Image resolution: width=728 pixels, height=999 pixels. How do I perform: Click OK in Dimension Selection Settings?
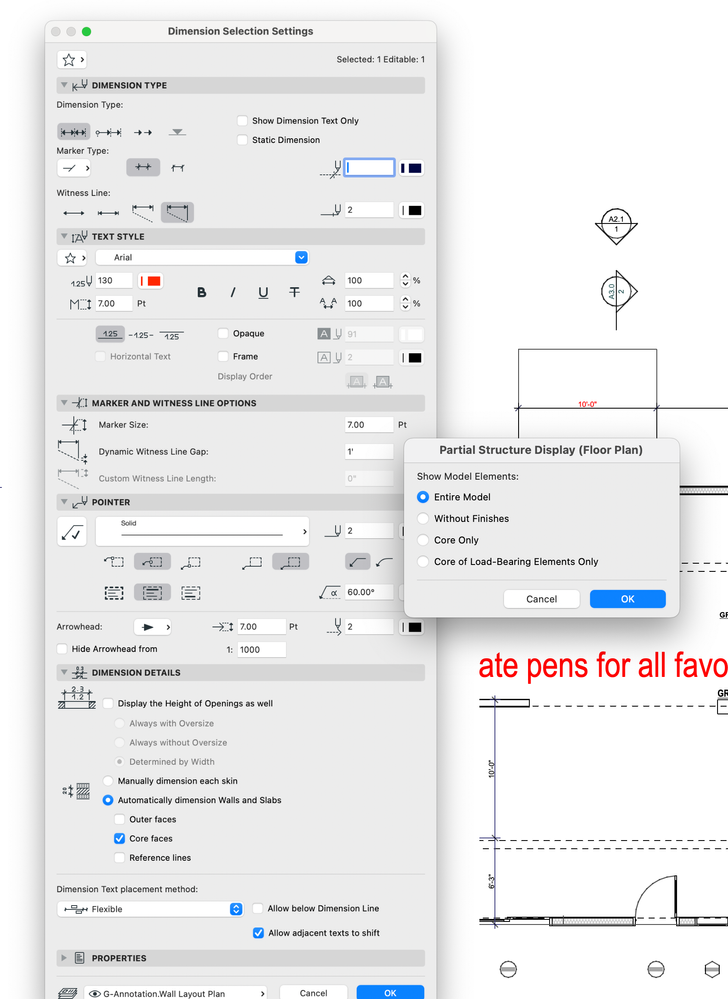coord(390,993)
